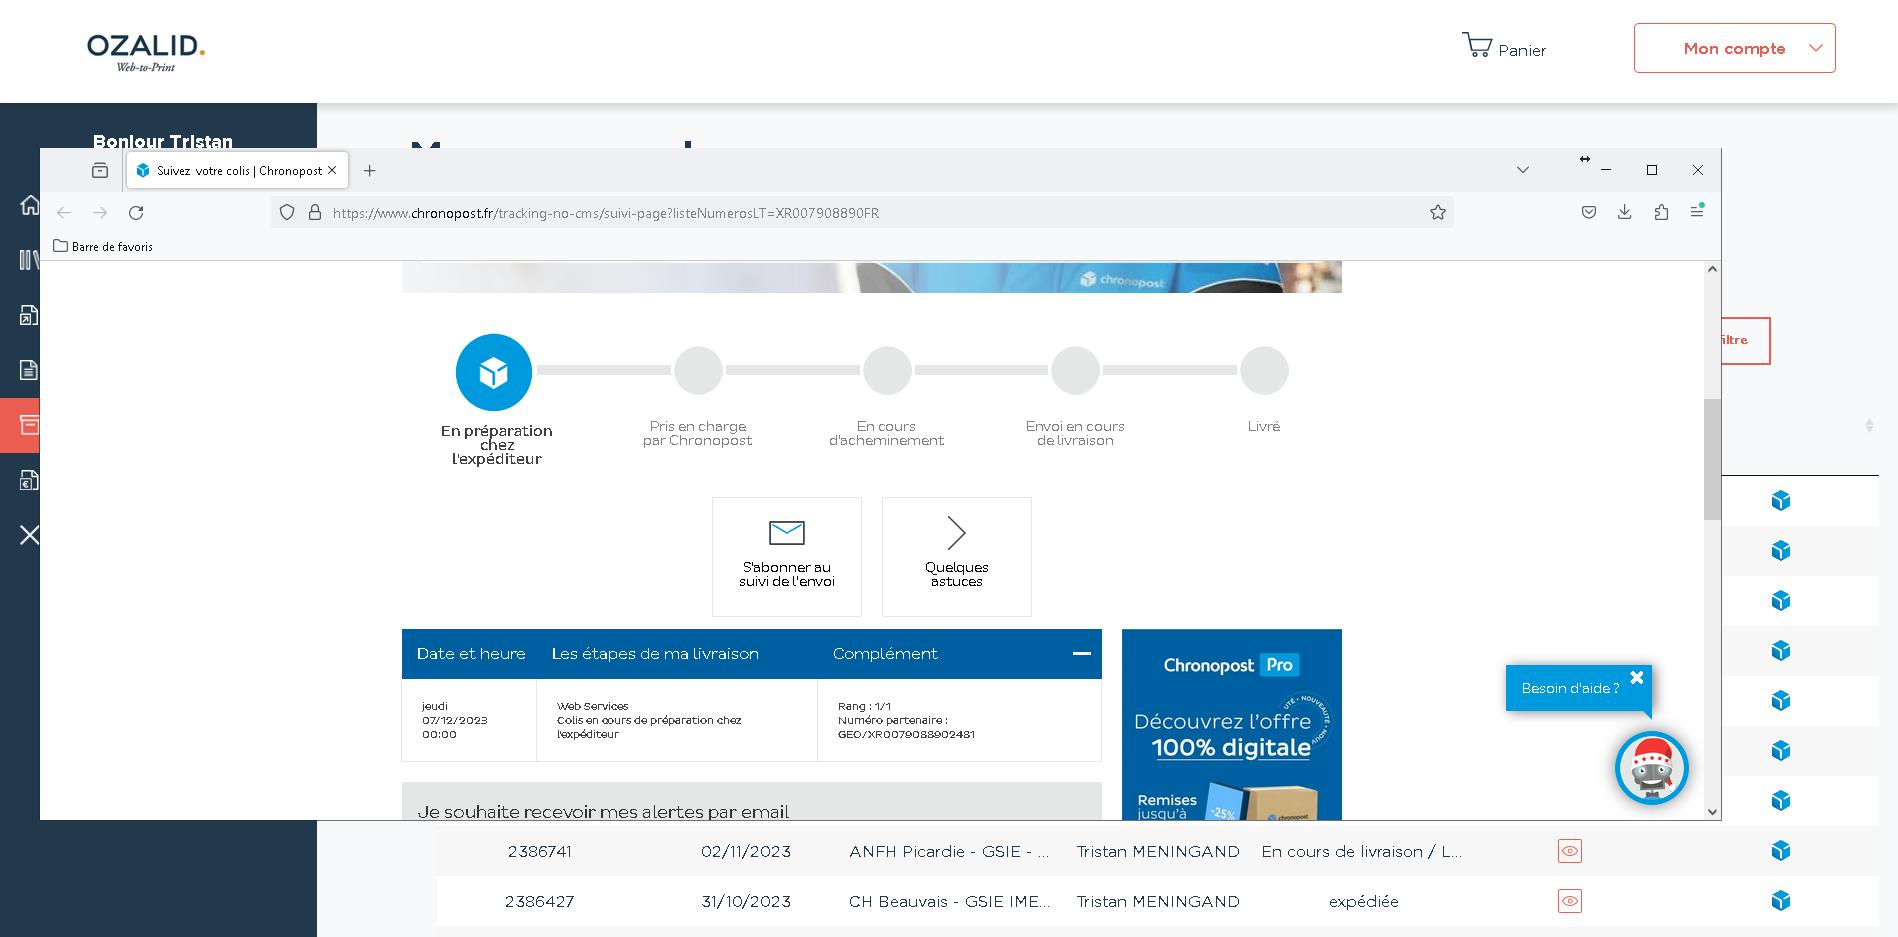Open the Mon compte dropdown
The image size is (1898, 937).
tap(1734, 48)
